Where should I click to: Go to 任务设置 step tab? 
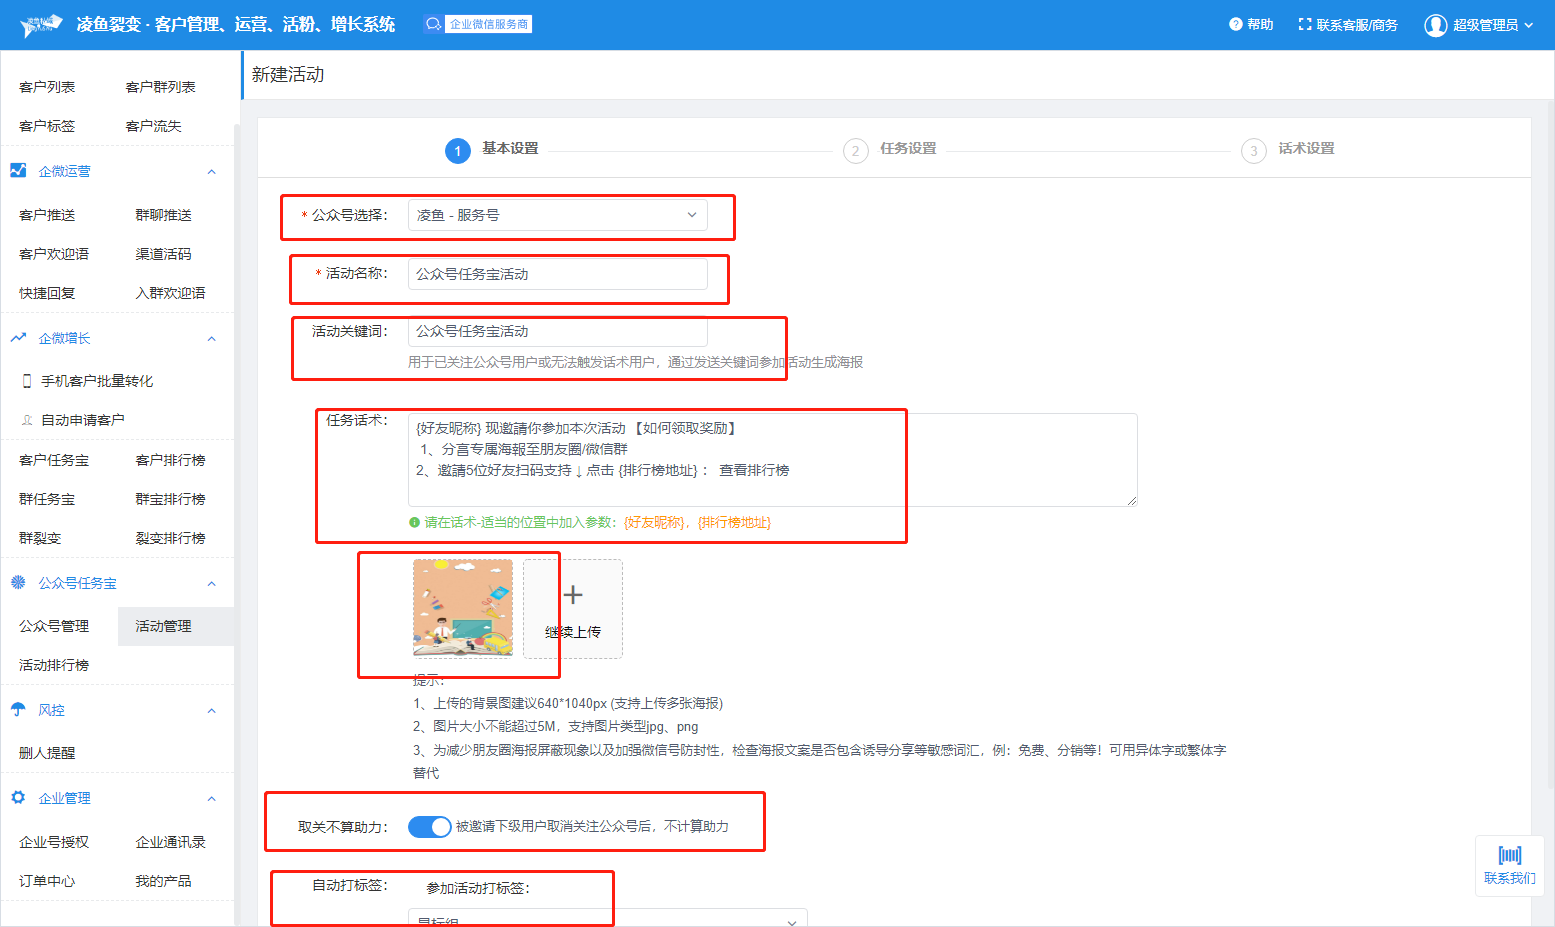(x=907, y=149)
